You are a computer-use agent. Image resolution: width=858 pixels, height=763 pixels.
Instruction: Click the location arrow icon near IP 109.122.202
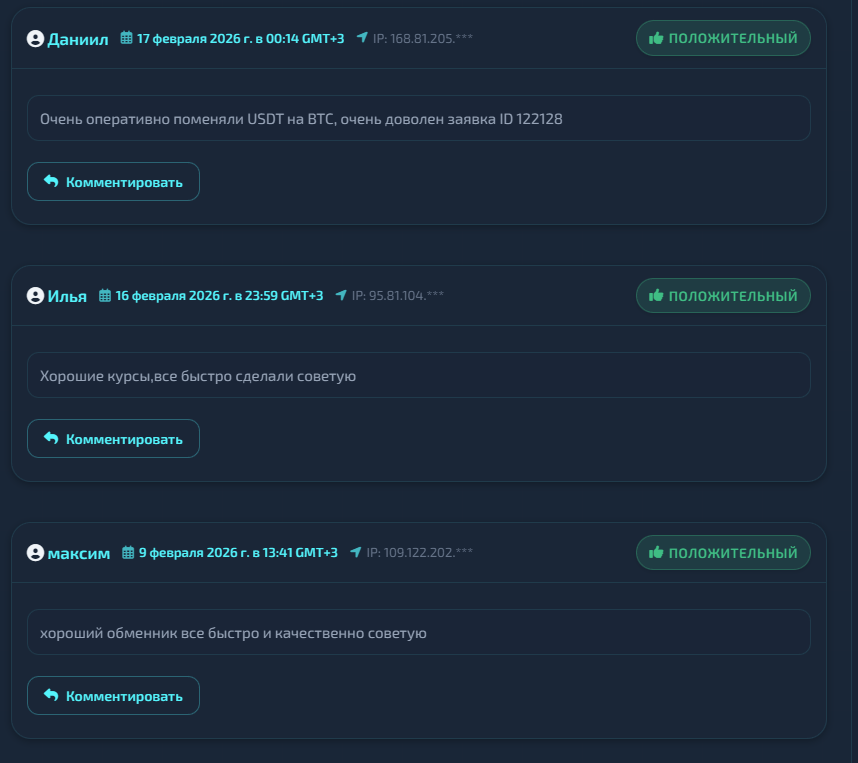coord(356,552)
